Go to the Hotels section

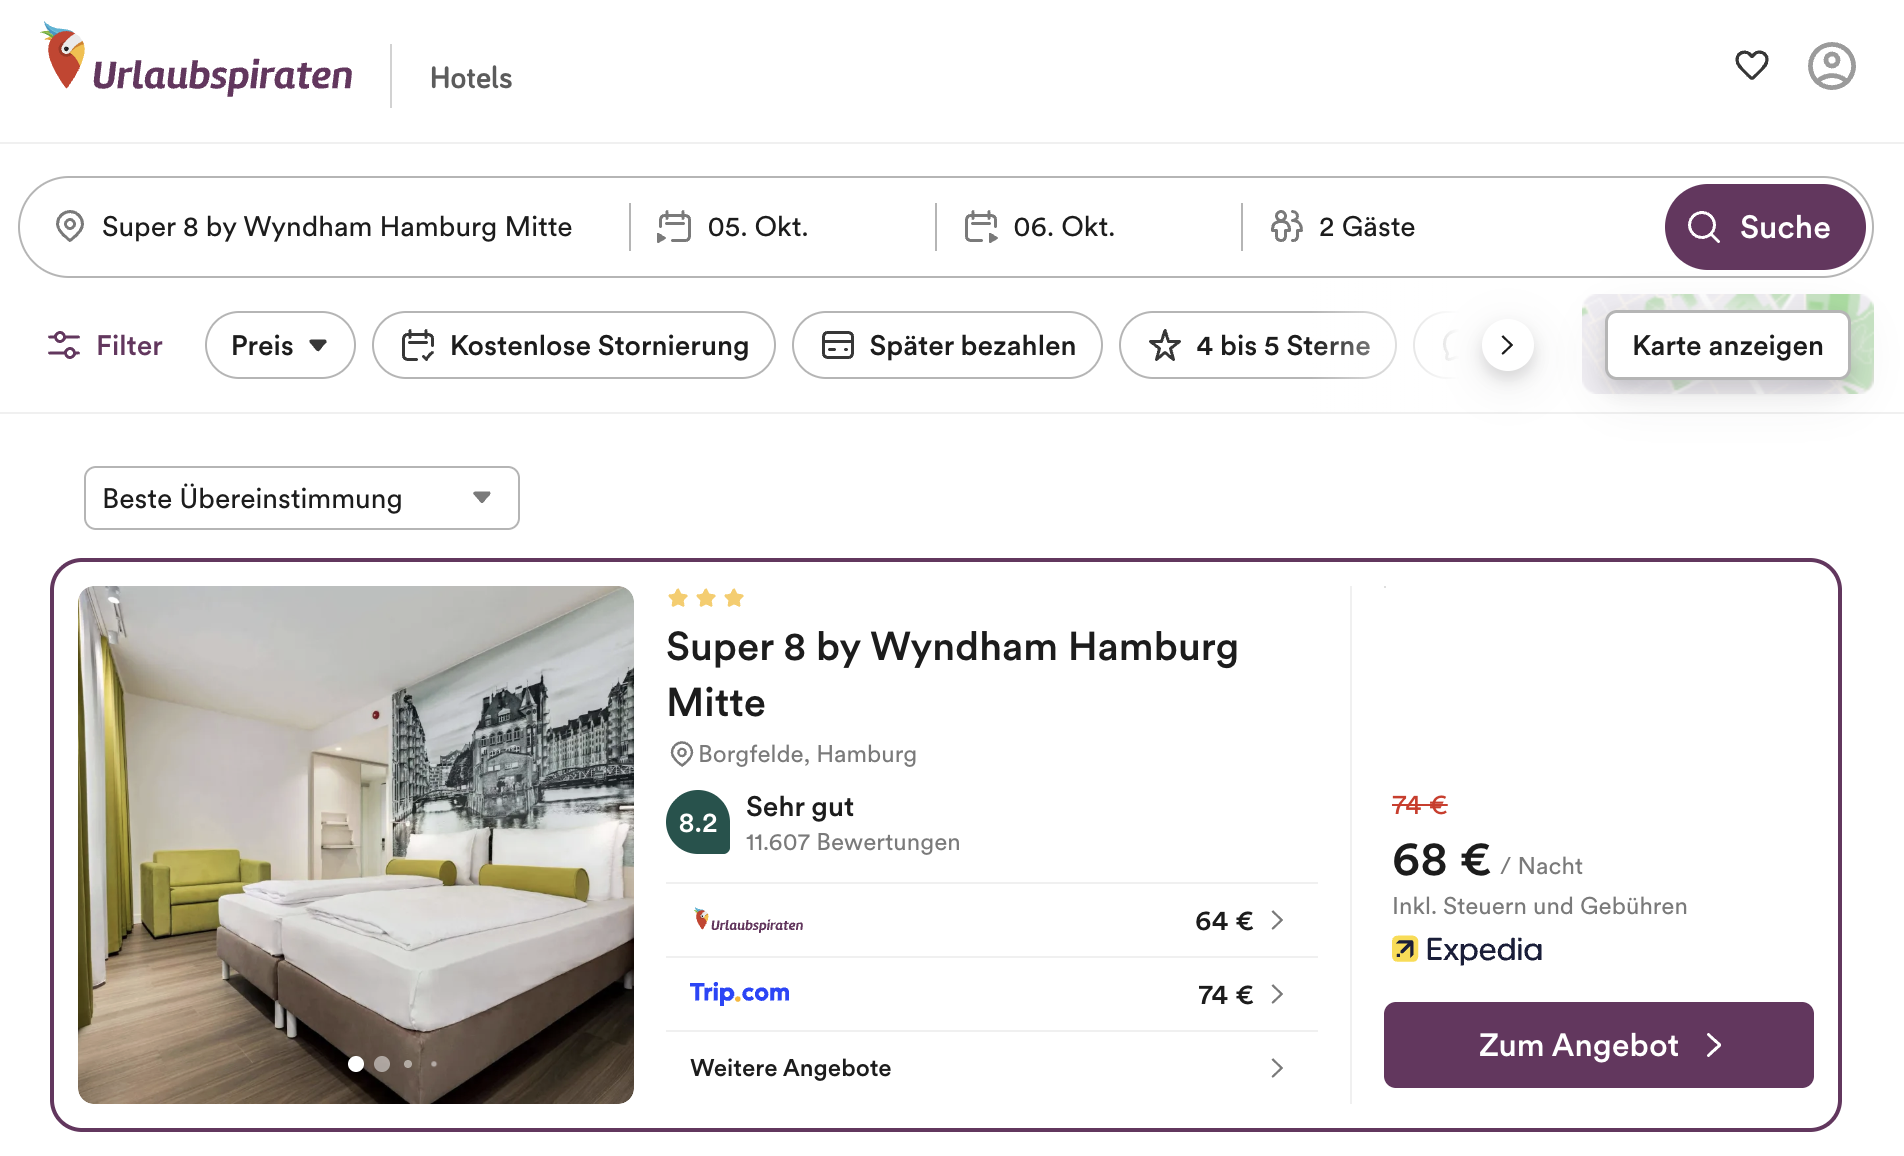click(470, 78)
